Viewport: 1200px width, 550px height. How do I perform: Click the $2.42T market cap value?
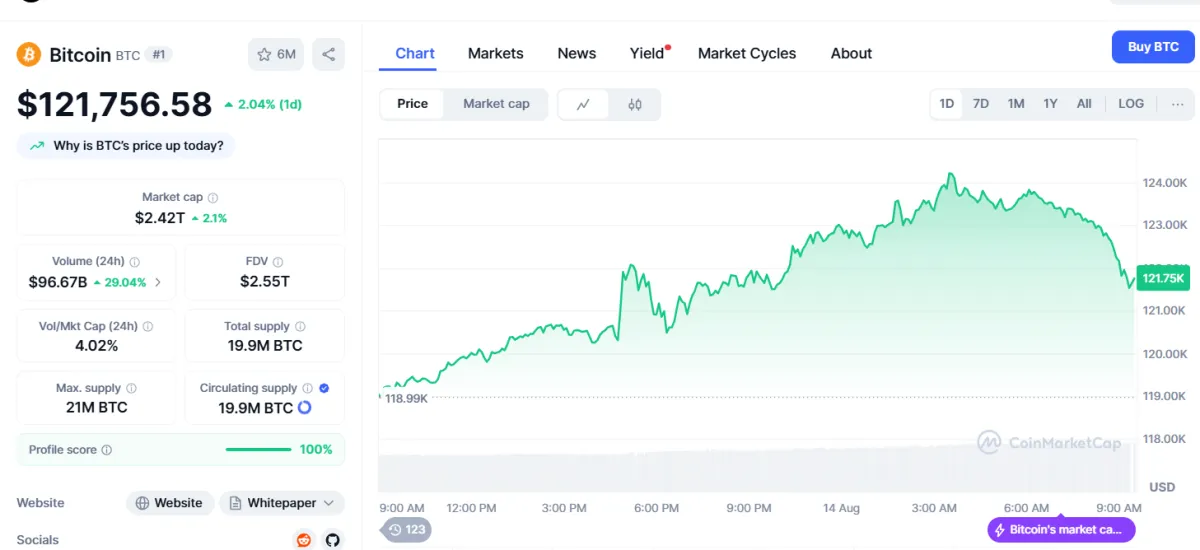160,218
